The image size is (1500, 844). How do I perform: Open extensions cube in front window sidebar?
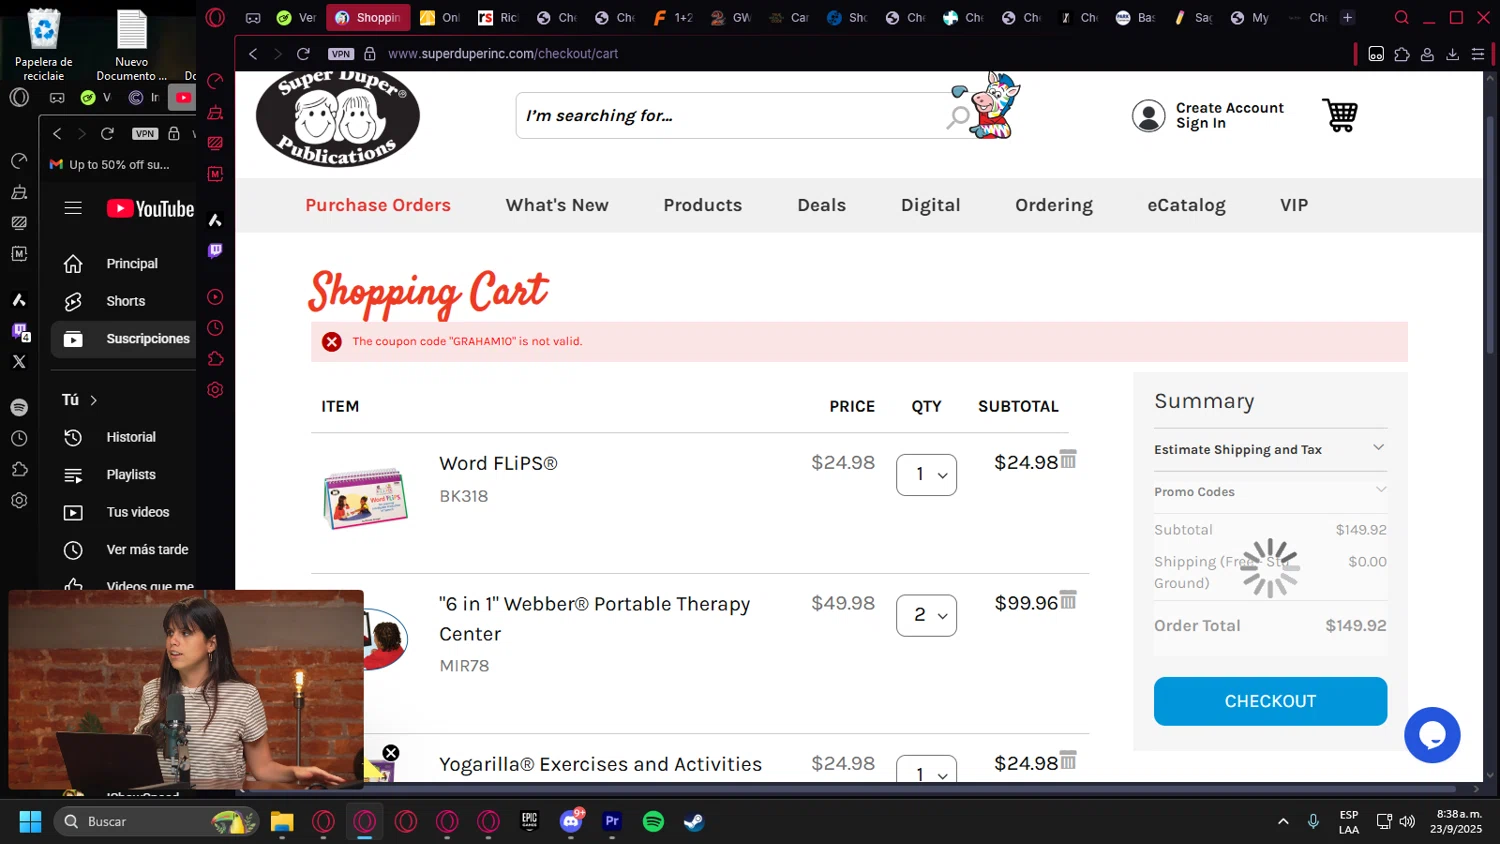215,359
